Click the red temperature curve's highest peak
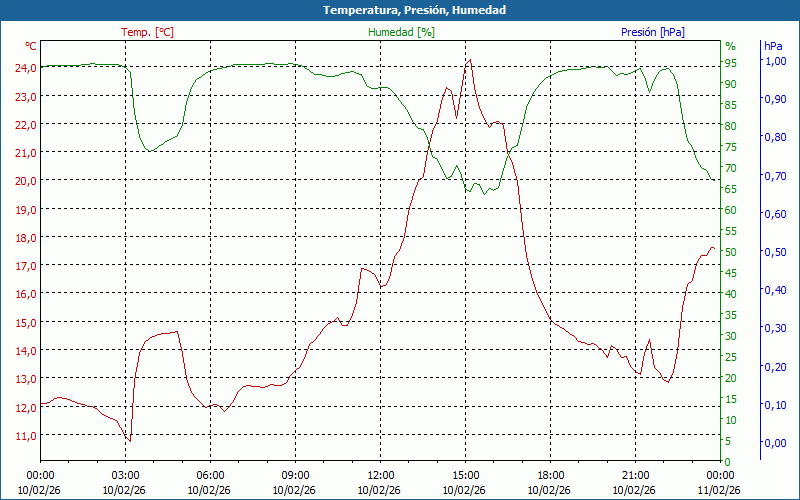The image size is (800, 500). click(469, 59)
